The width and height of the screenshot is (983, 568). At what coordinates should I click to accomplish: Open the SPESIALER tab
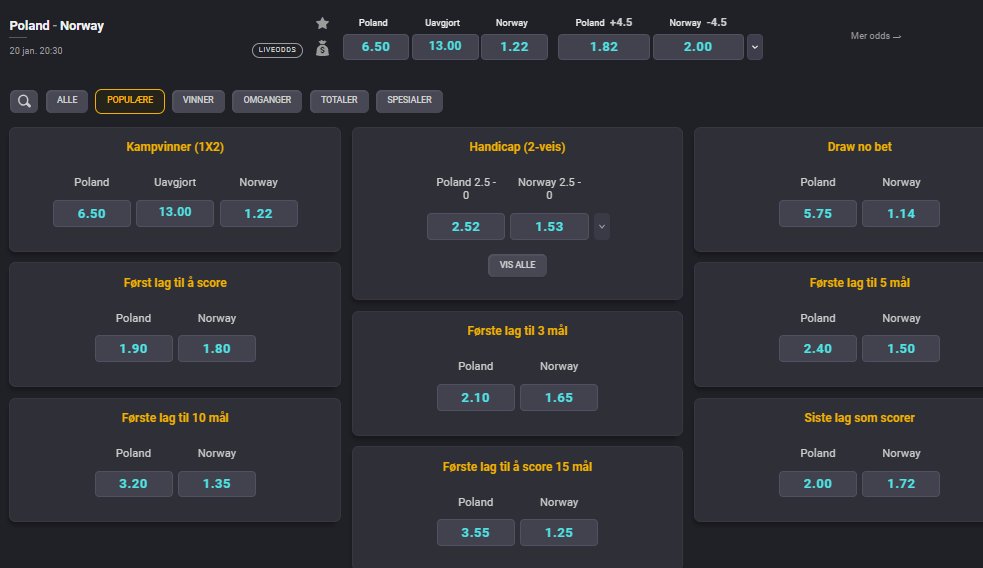pos(409,100)
